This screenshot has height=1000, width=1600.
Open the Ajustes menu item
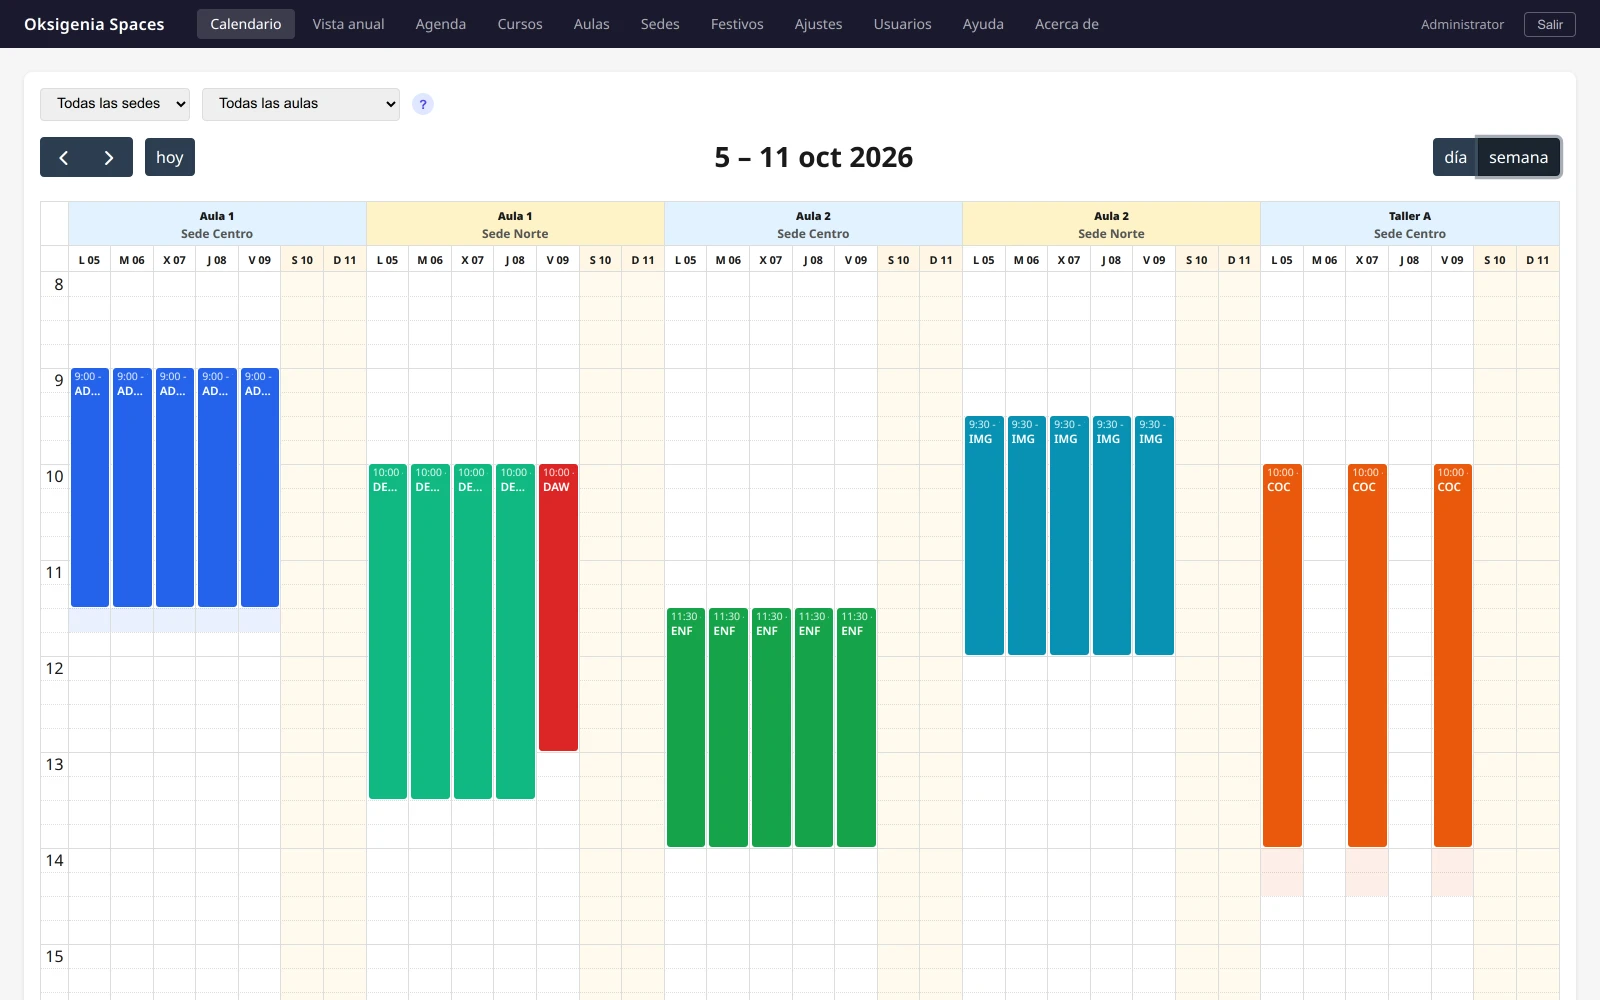pyautogui.click(x=819, y=24)
